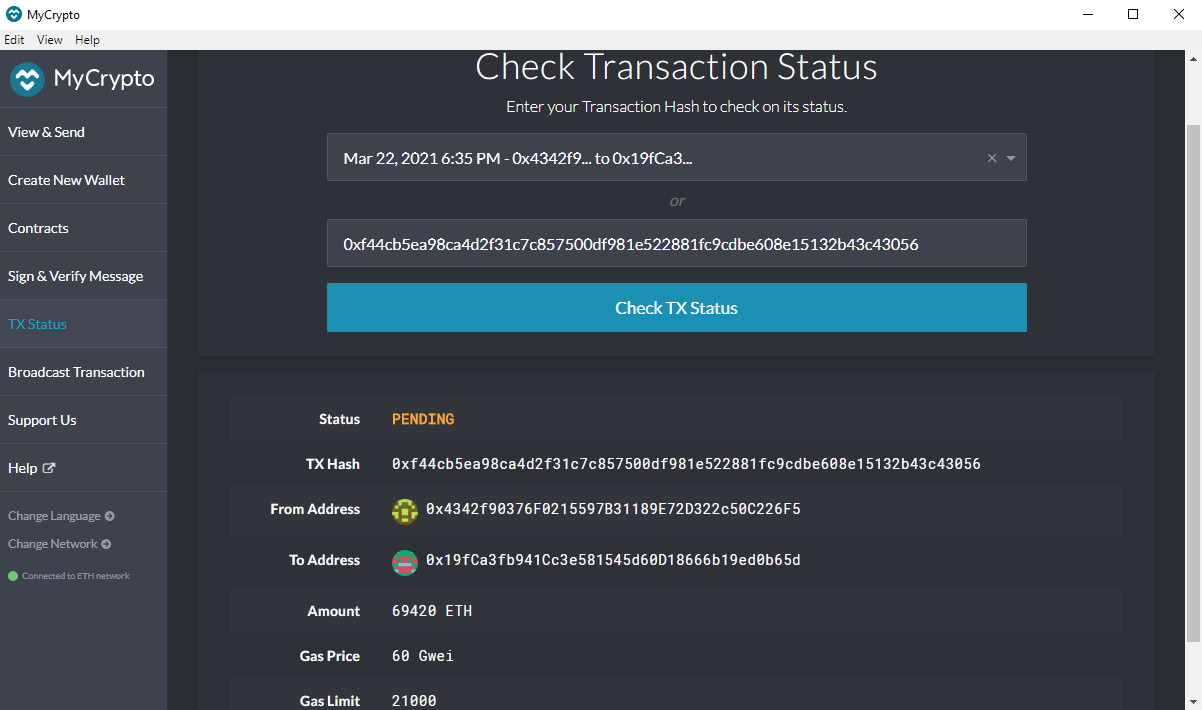Click the external link icon beside Help
1202x710 pixels.
coord(48,468)
